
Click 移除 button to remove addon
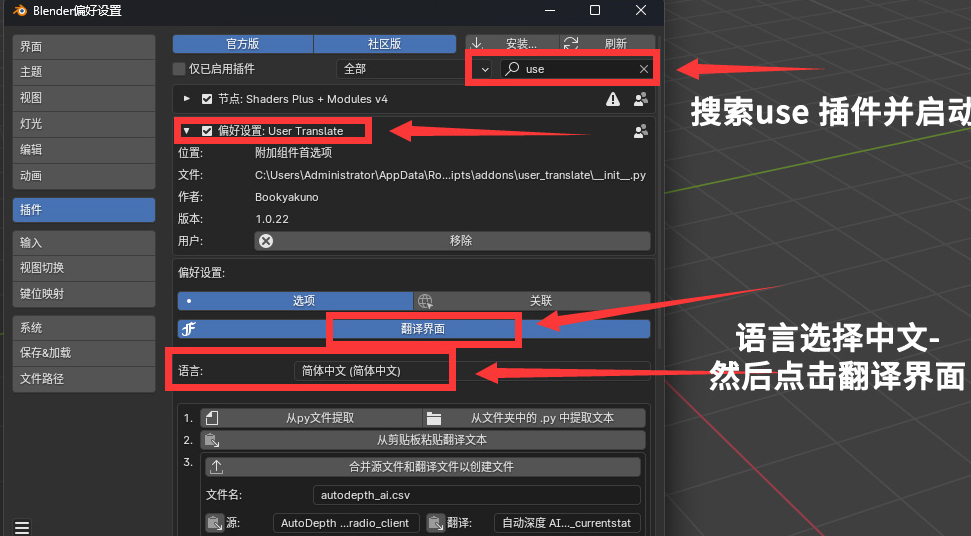[452, 241]
